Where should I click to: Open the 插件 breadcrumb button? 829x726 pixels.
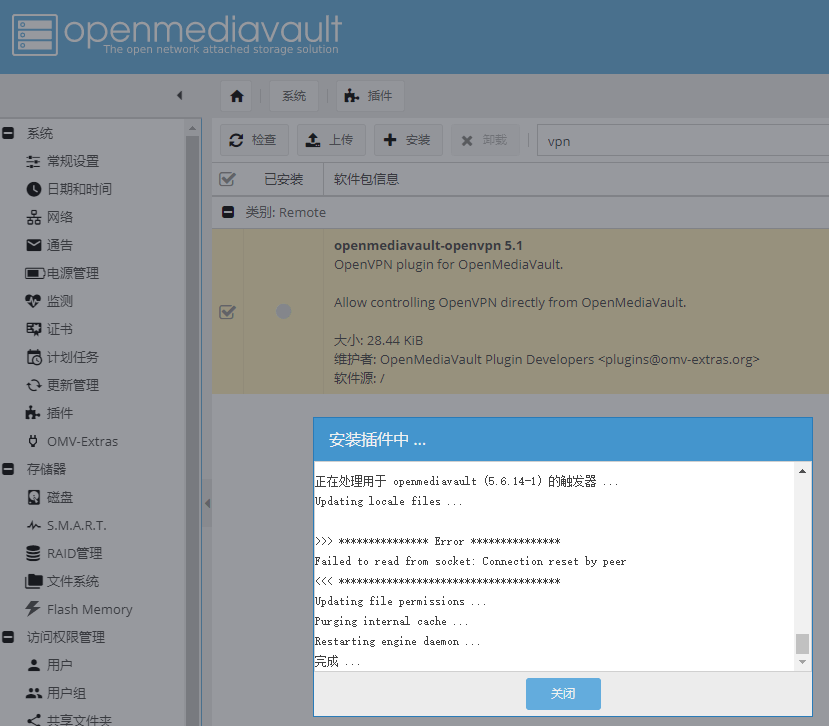pos(370,96)
